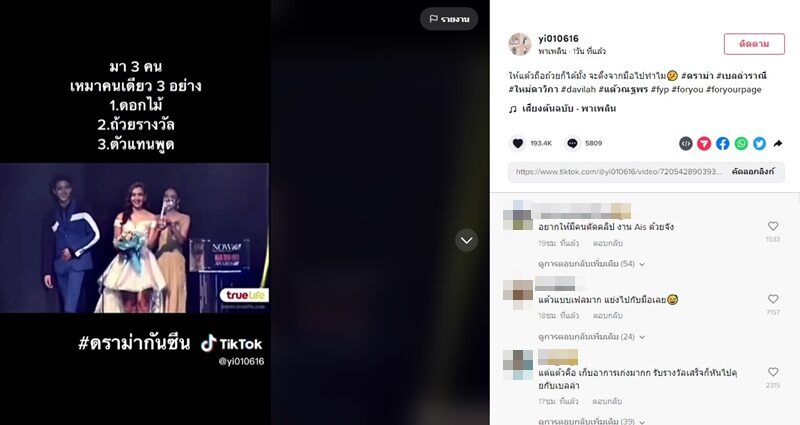Like the video with the heart icon
Screen dimensions: 800x425
pyautogui.click(x=517, y=143)
